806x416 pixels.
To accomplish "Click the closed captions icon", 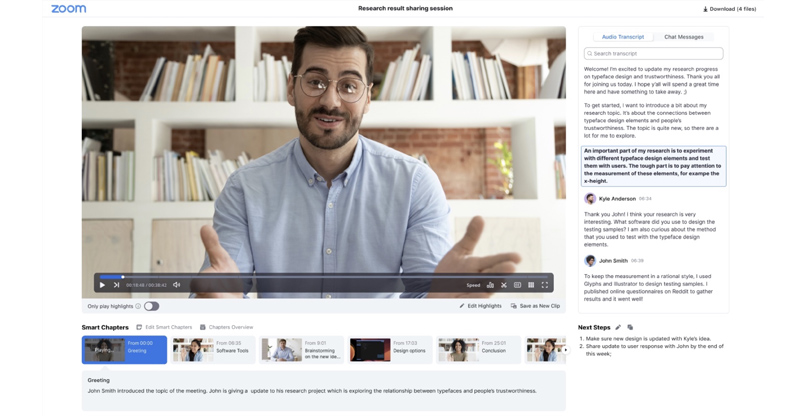I will tap(517, 285).
